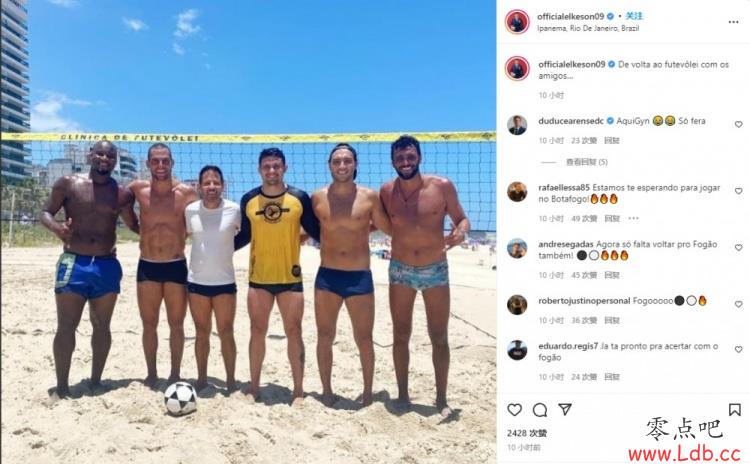Share the post via paper plane icon
This screenshot has width=750, height=464.
coord(565,409)
